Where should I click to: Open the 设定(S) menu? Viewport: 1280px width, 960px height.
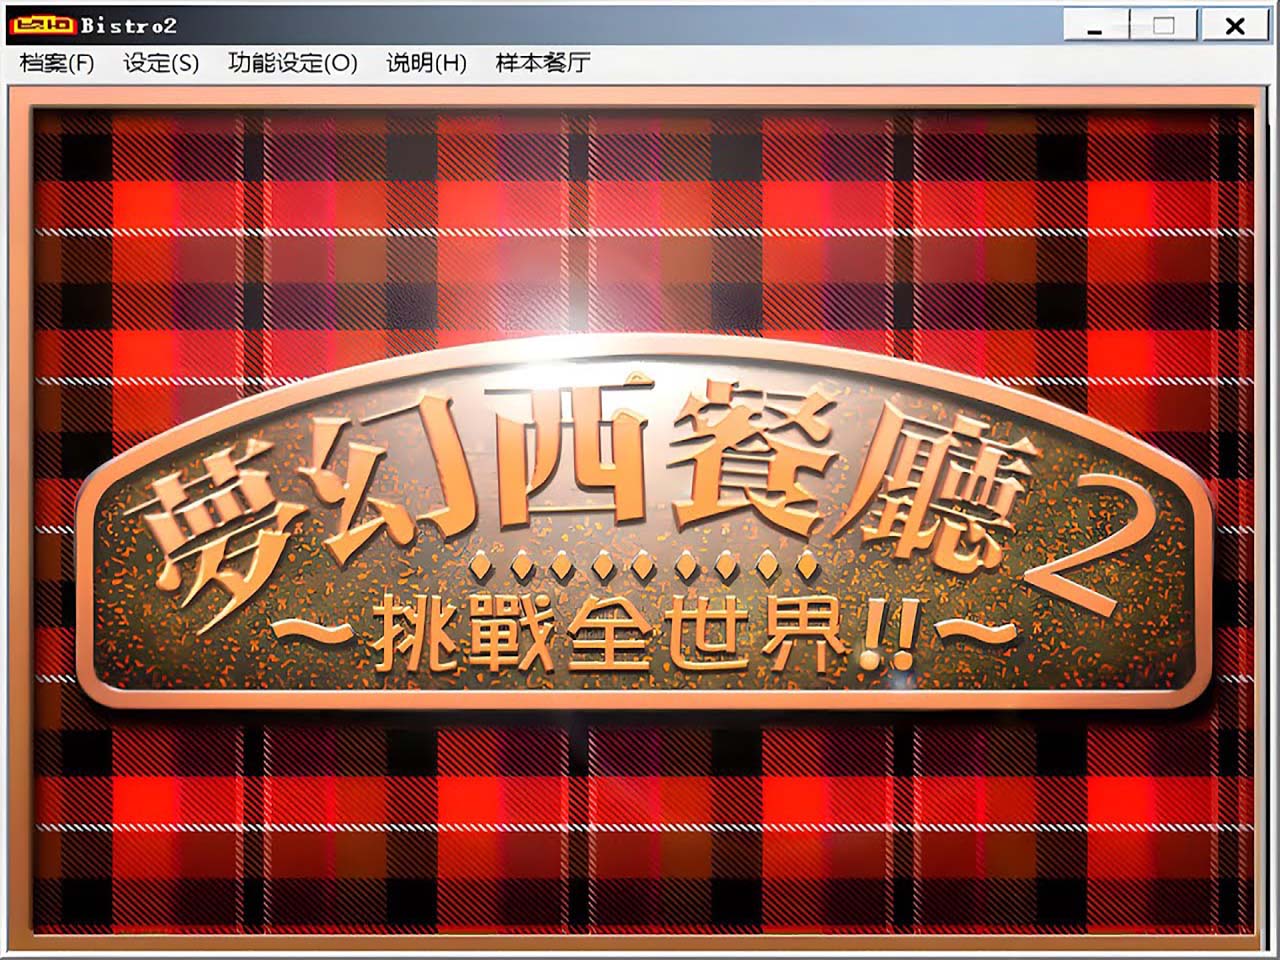coord(161,63)
